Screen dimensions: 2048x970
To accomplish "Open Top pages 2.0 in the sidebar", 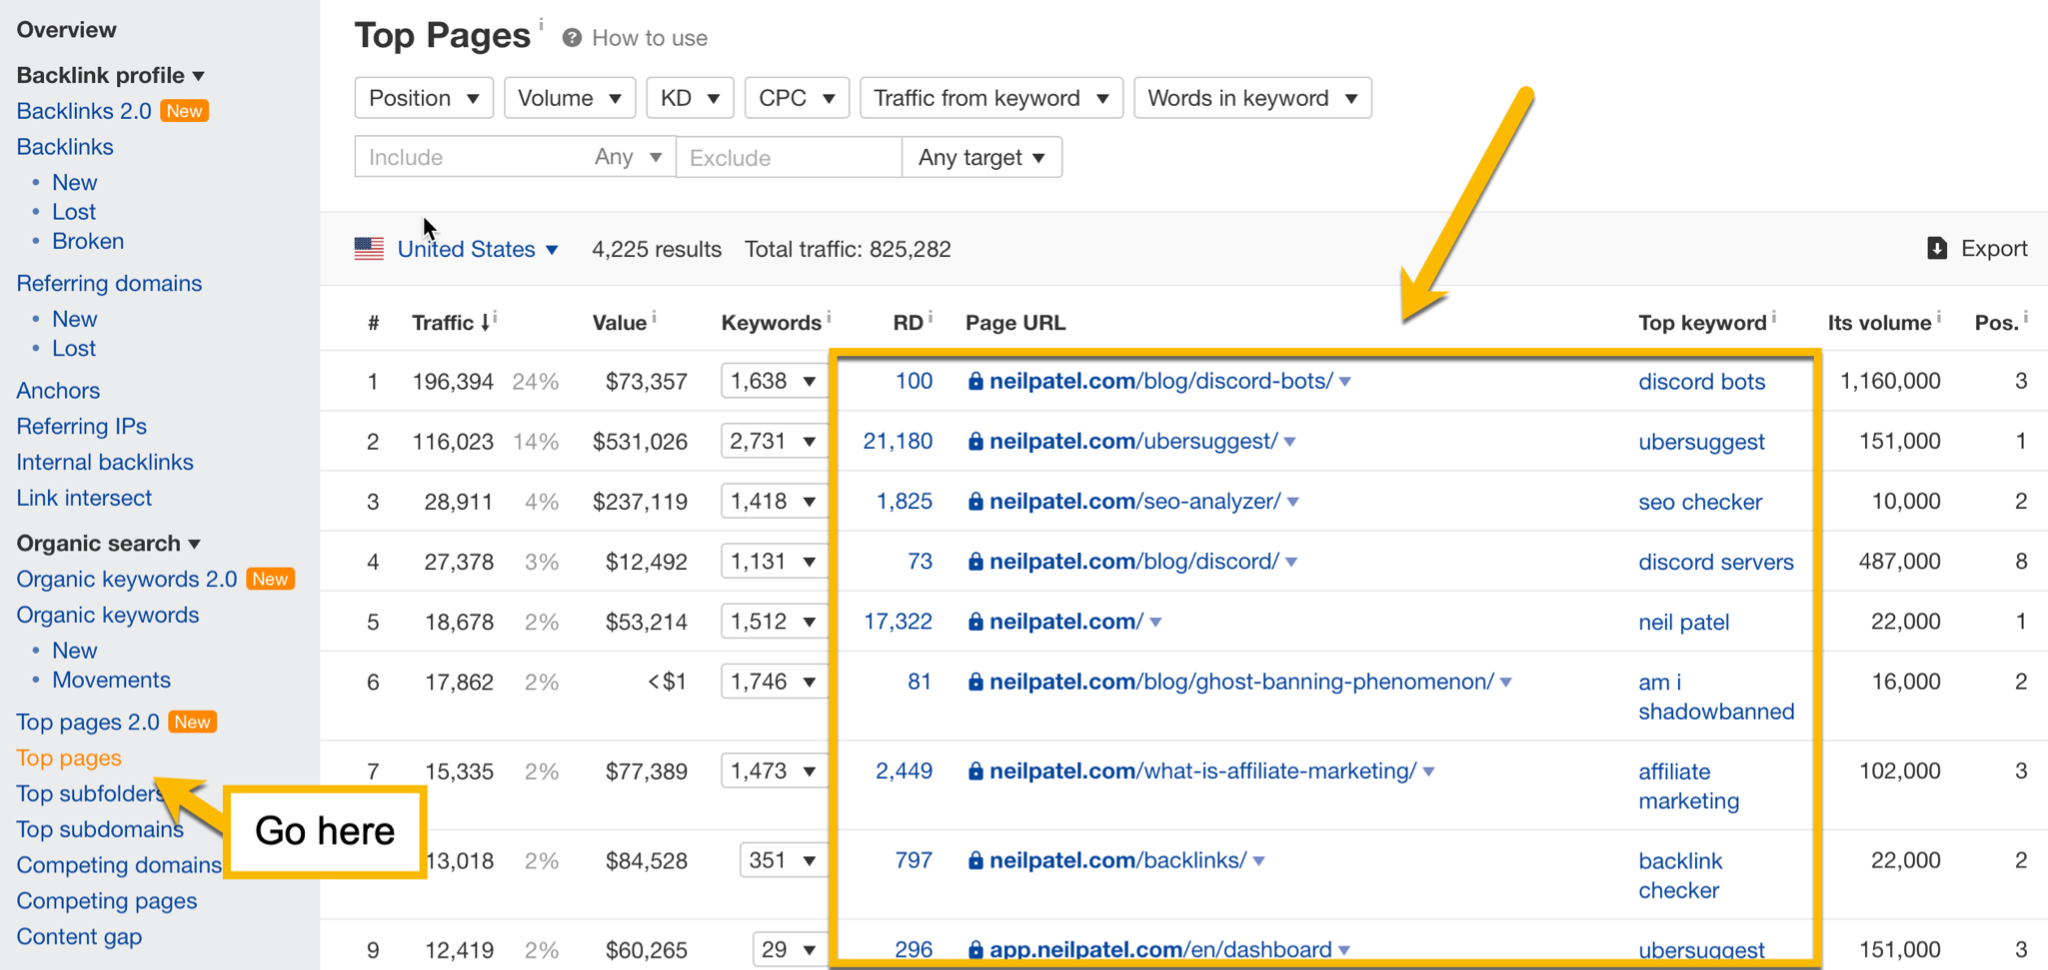I will click(x=88, y=722).
